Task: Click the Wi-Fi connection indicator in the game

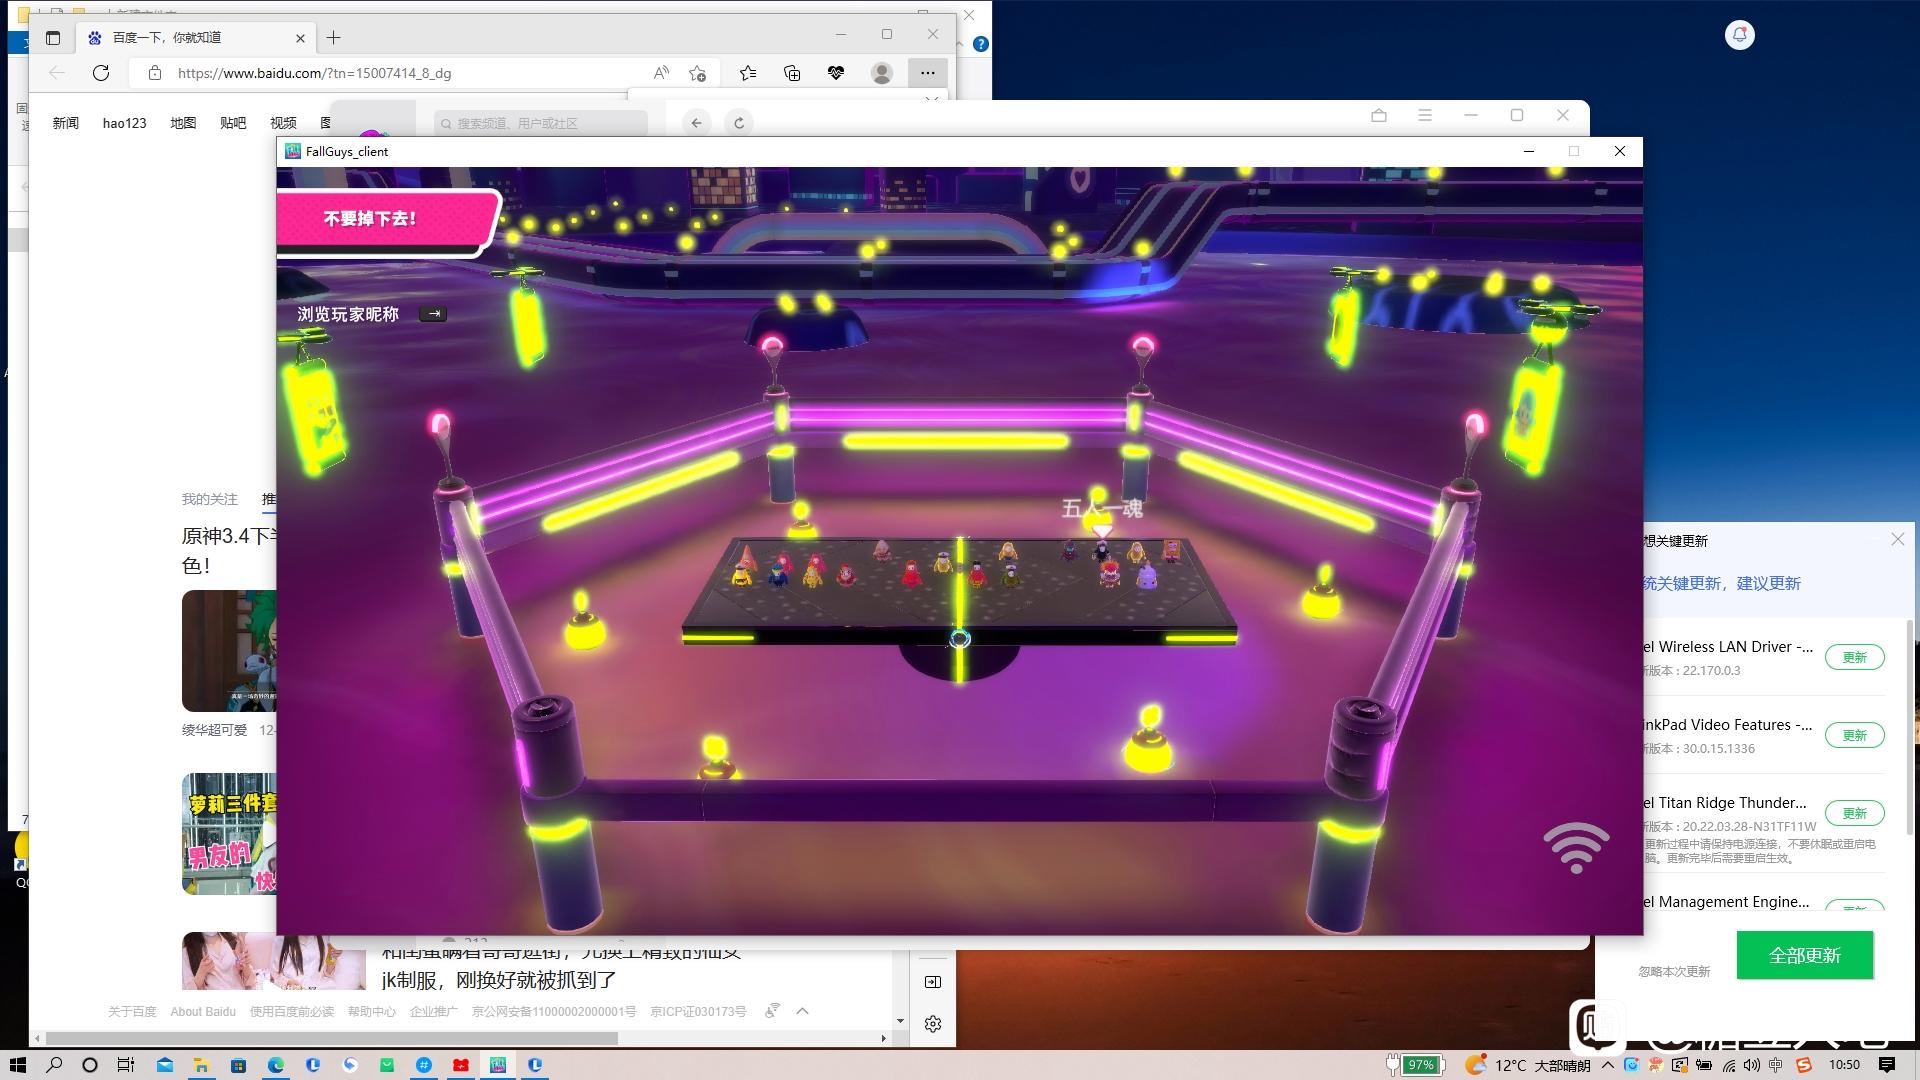Action: click(1576, 847)
